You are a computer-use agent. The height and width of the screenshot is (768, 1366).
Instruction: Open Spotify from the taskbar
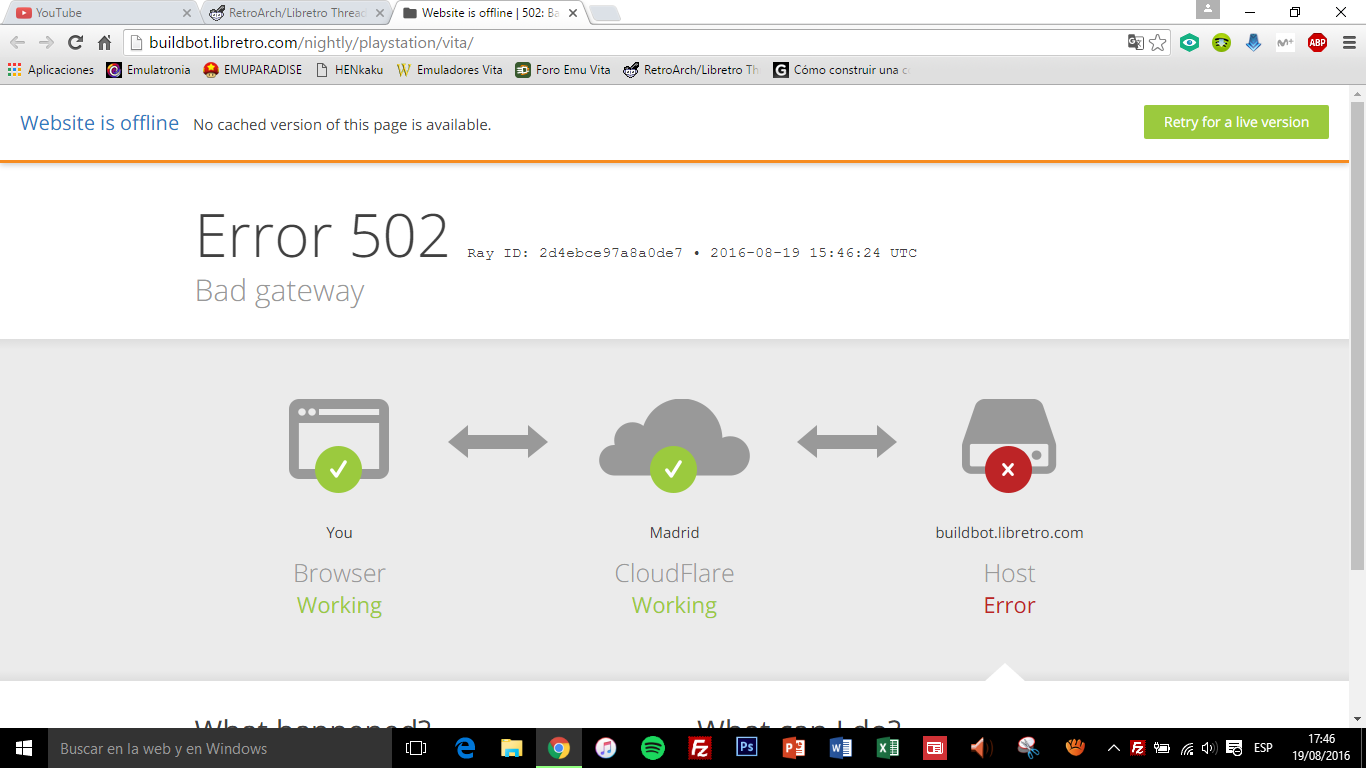[x=653, y=748]
